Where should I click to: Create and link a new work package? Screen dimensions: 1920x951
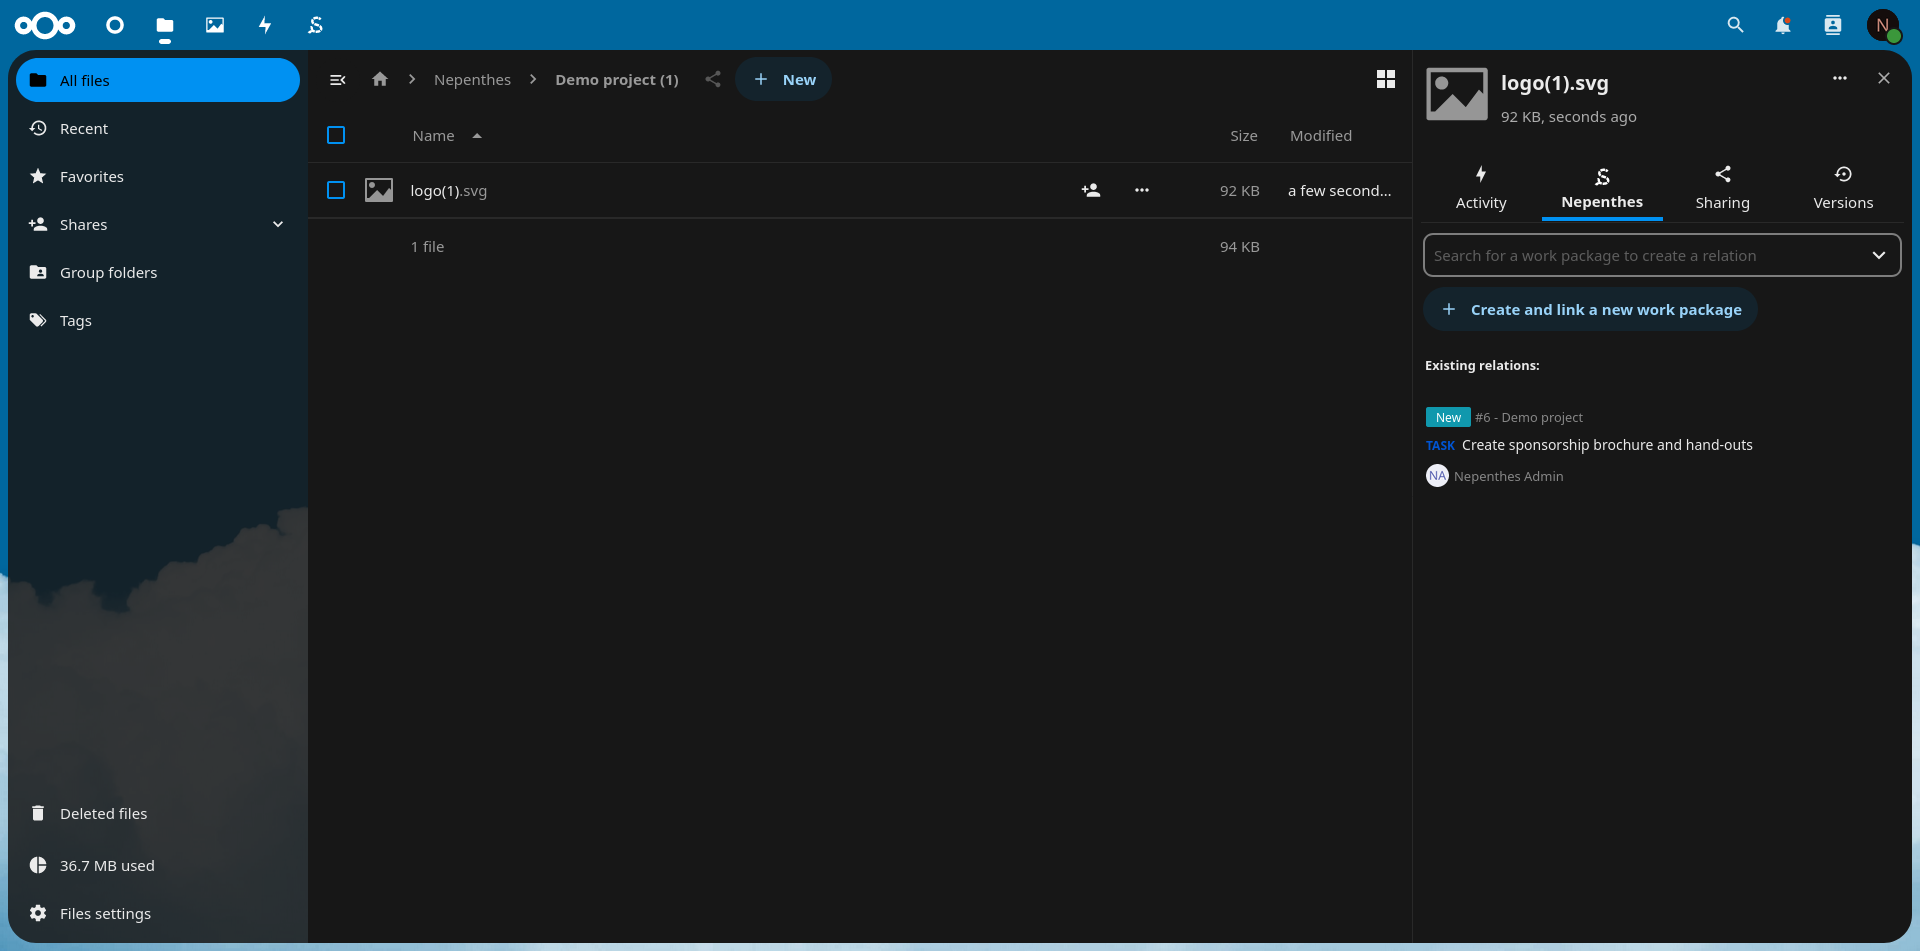tap(1590, 309)
